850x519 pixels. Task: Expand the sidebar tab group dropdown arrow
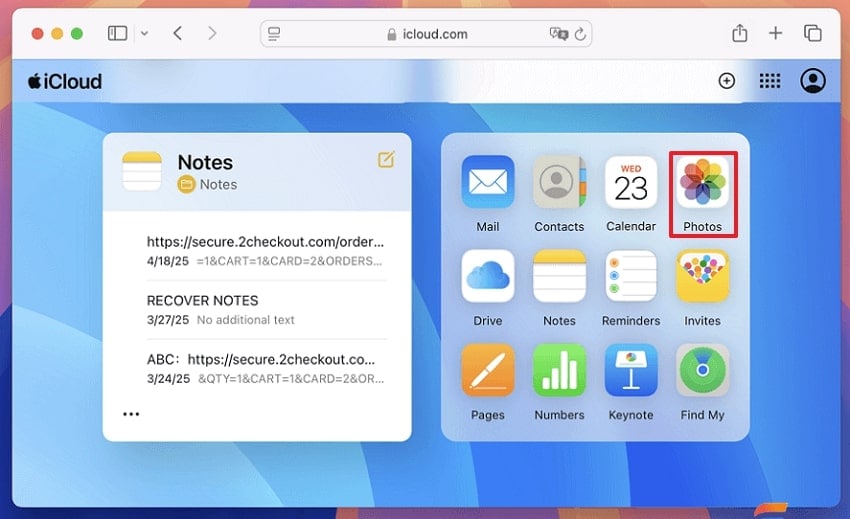(144, 34)
